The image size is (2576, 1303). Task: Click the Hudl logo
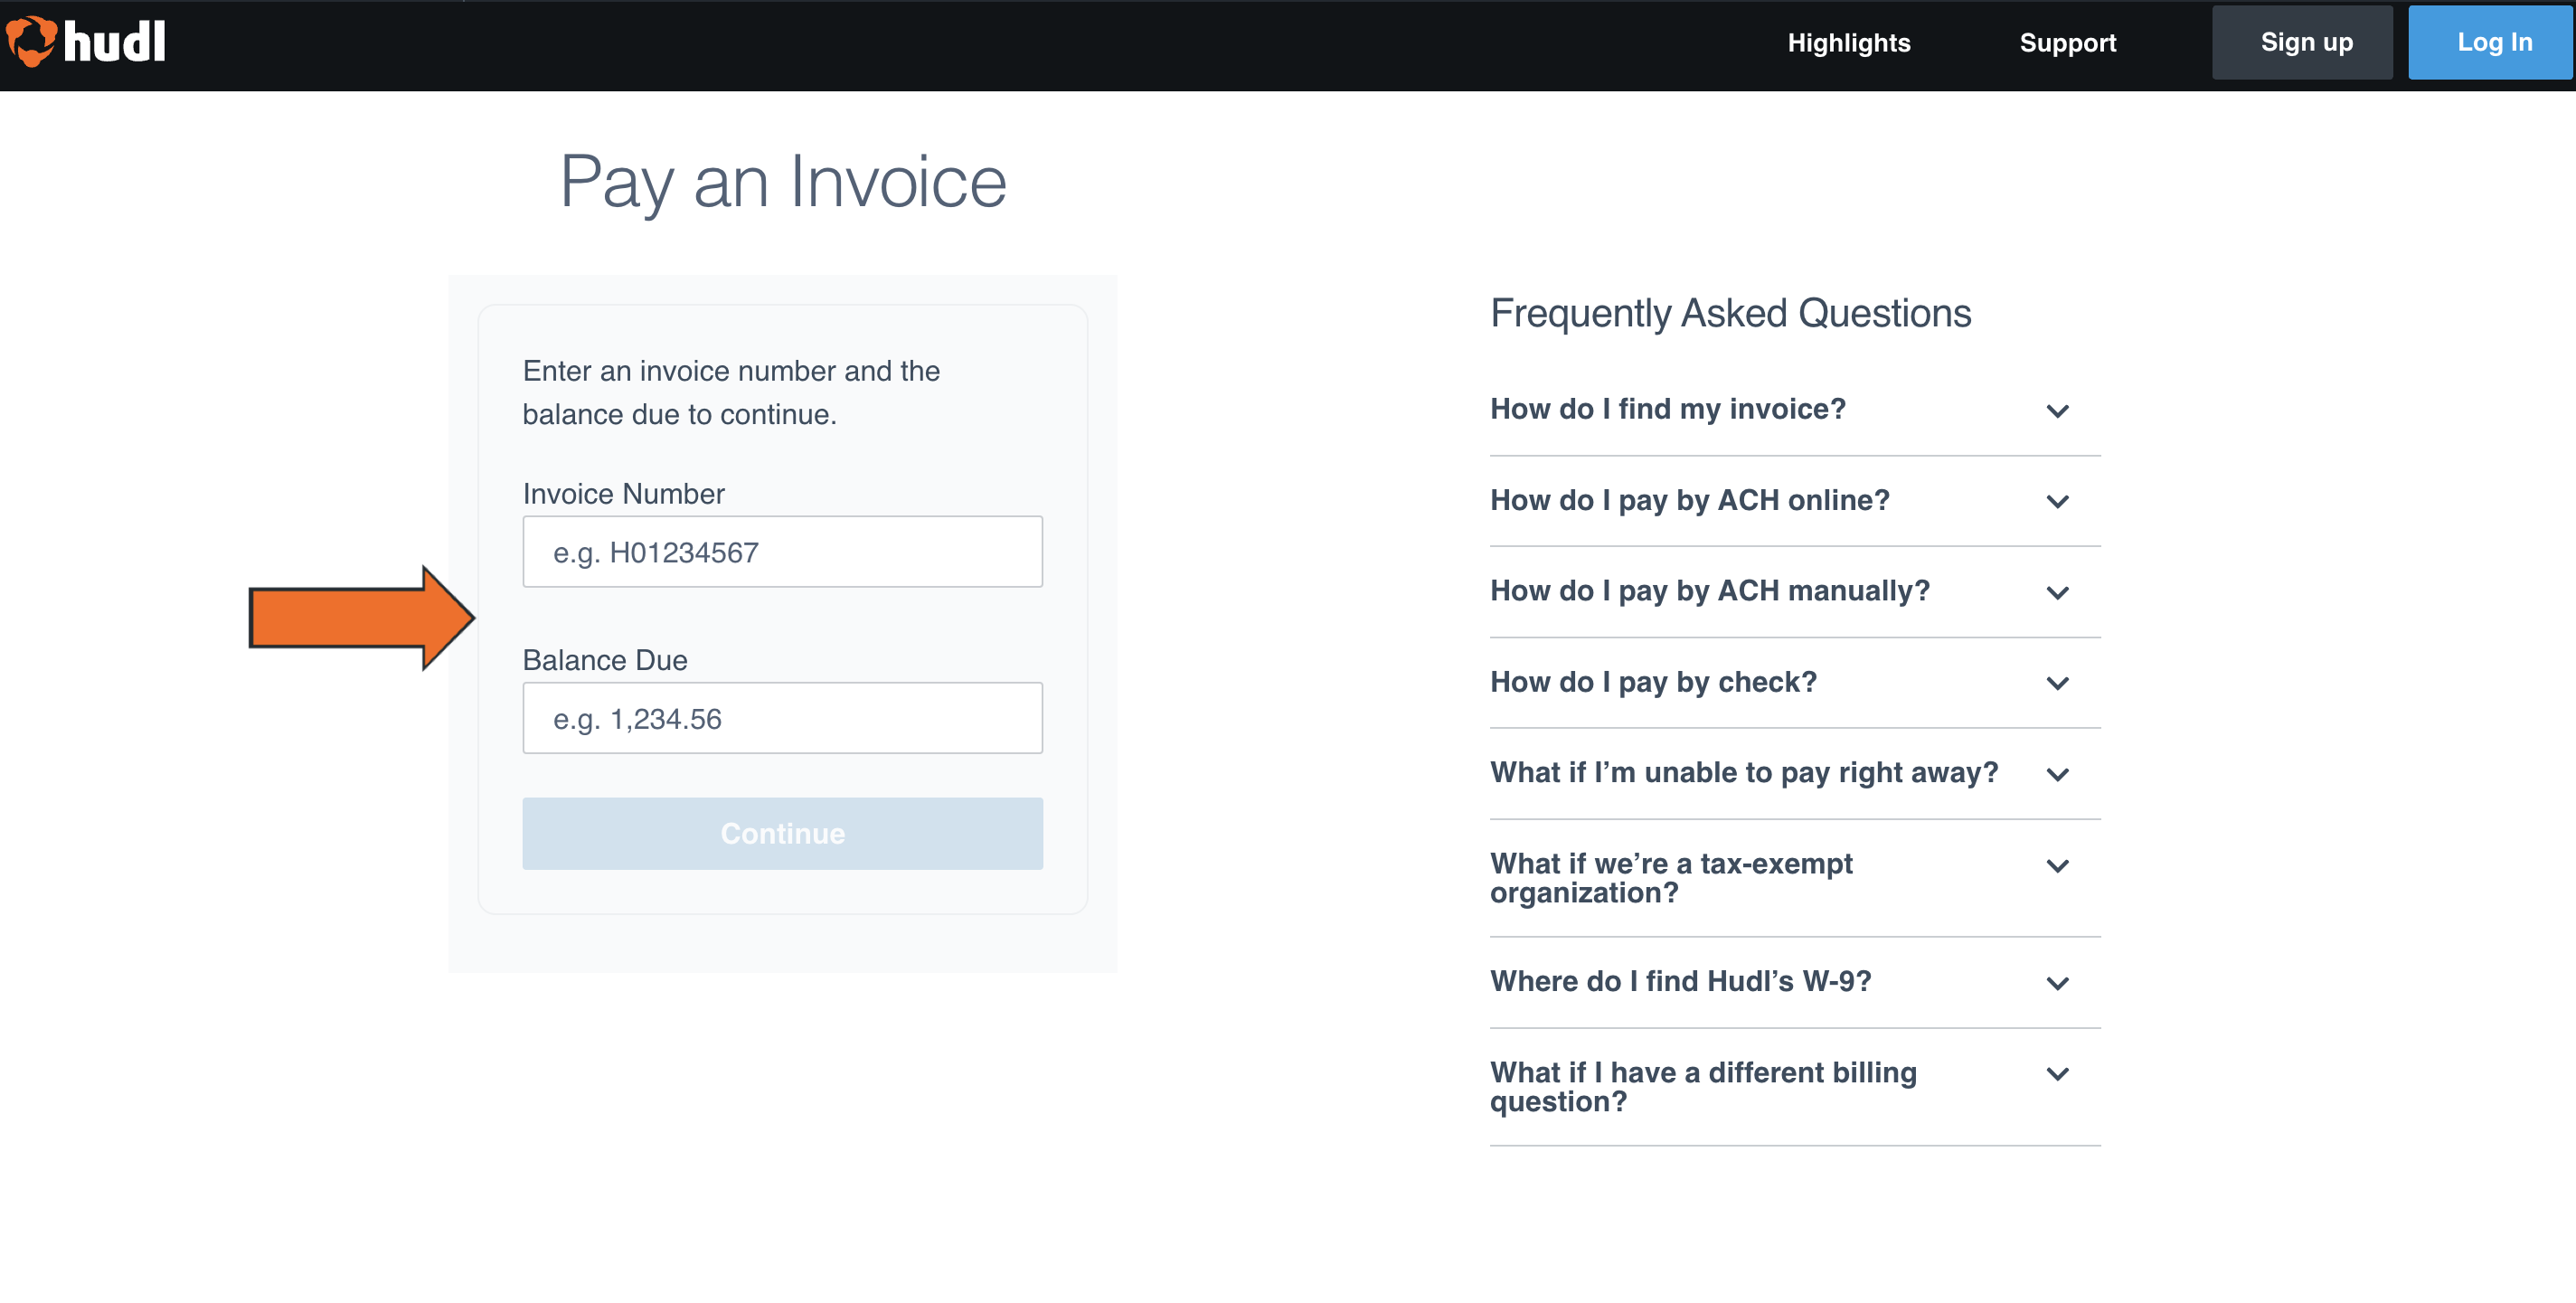point(85,41)
